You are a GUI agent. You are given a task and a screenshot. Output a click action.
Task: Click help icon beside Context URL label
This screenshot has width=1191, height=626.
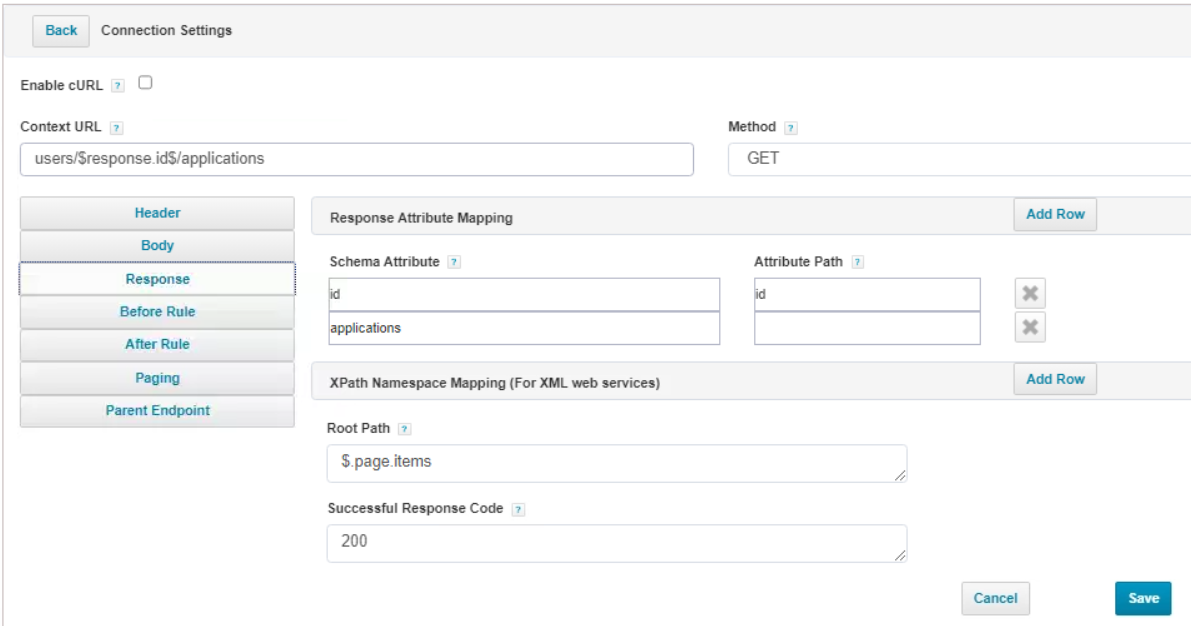pyautogui.click(x=116, y=128)
